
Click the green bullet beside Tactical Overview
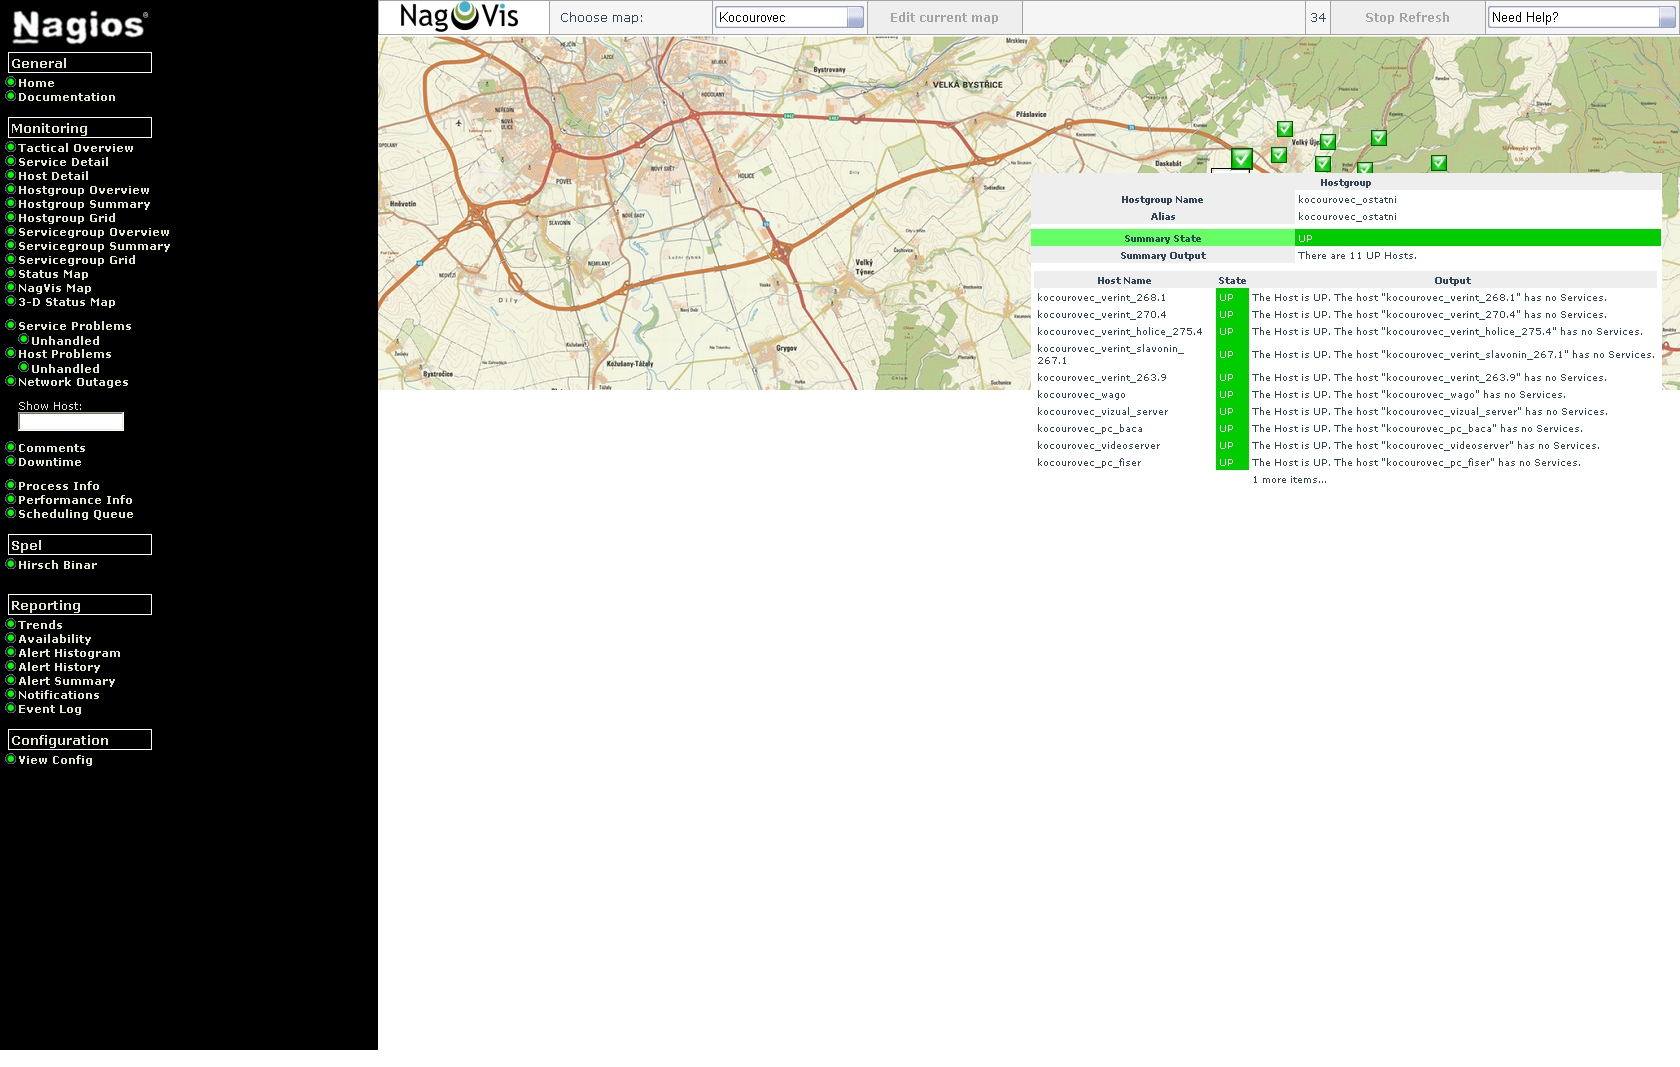(x=11, y=147)
